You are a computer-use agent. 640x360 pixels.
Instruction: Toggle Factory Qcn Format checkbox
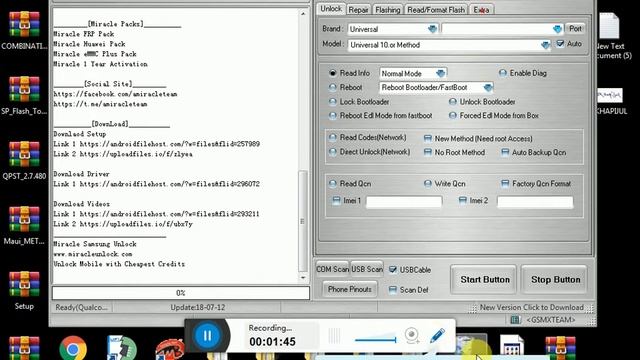click(505, 184)
